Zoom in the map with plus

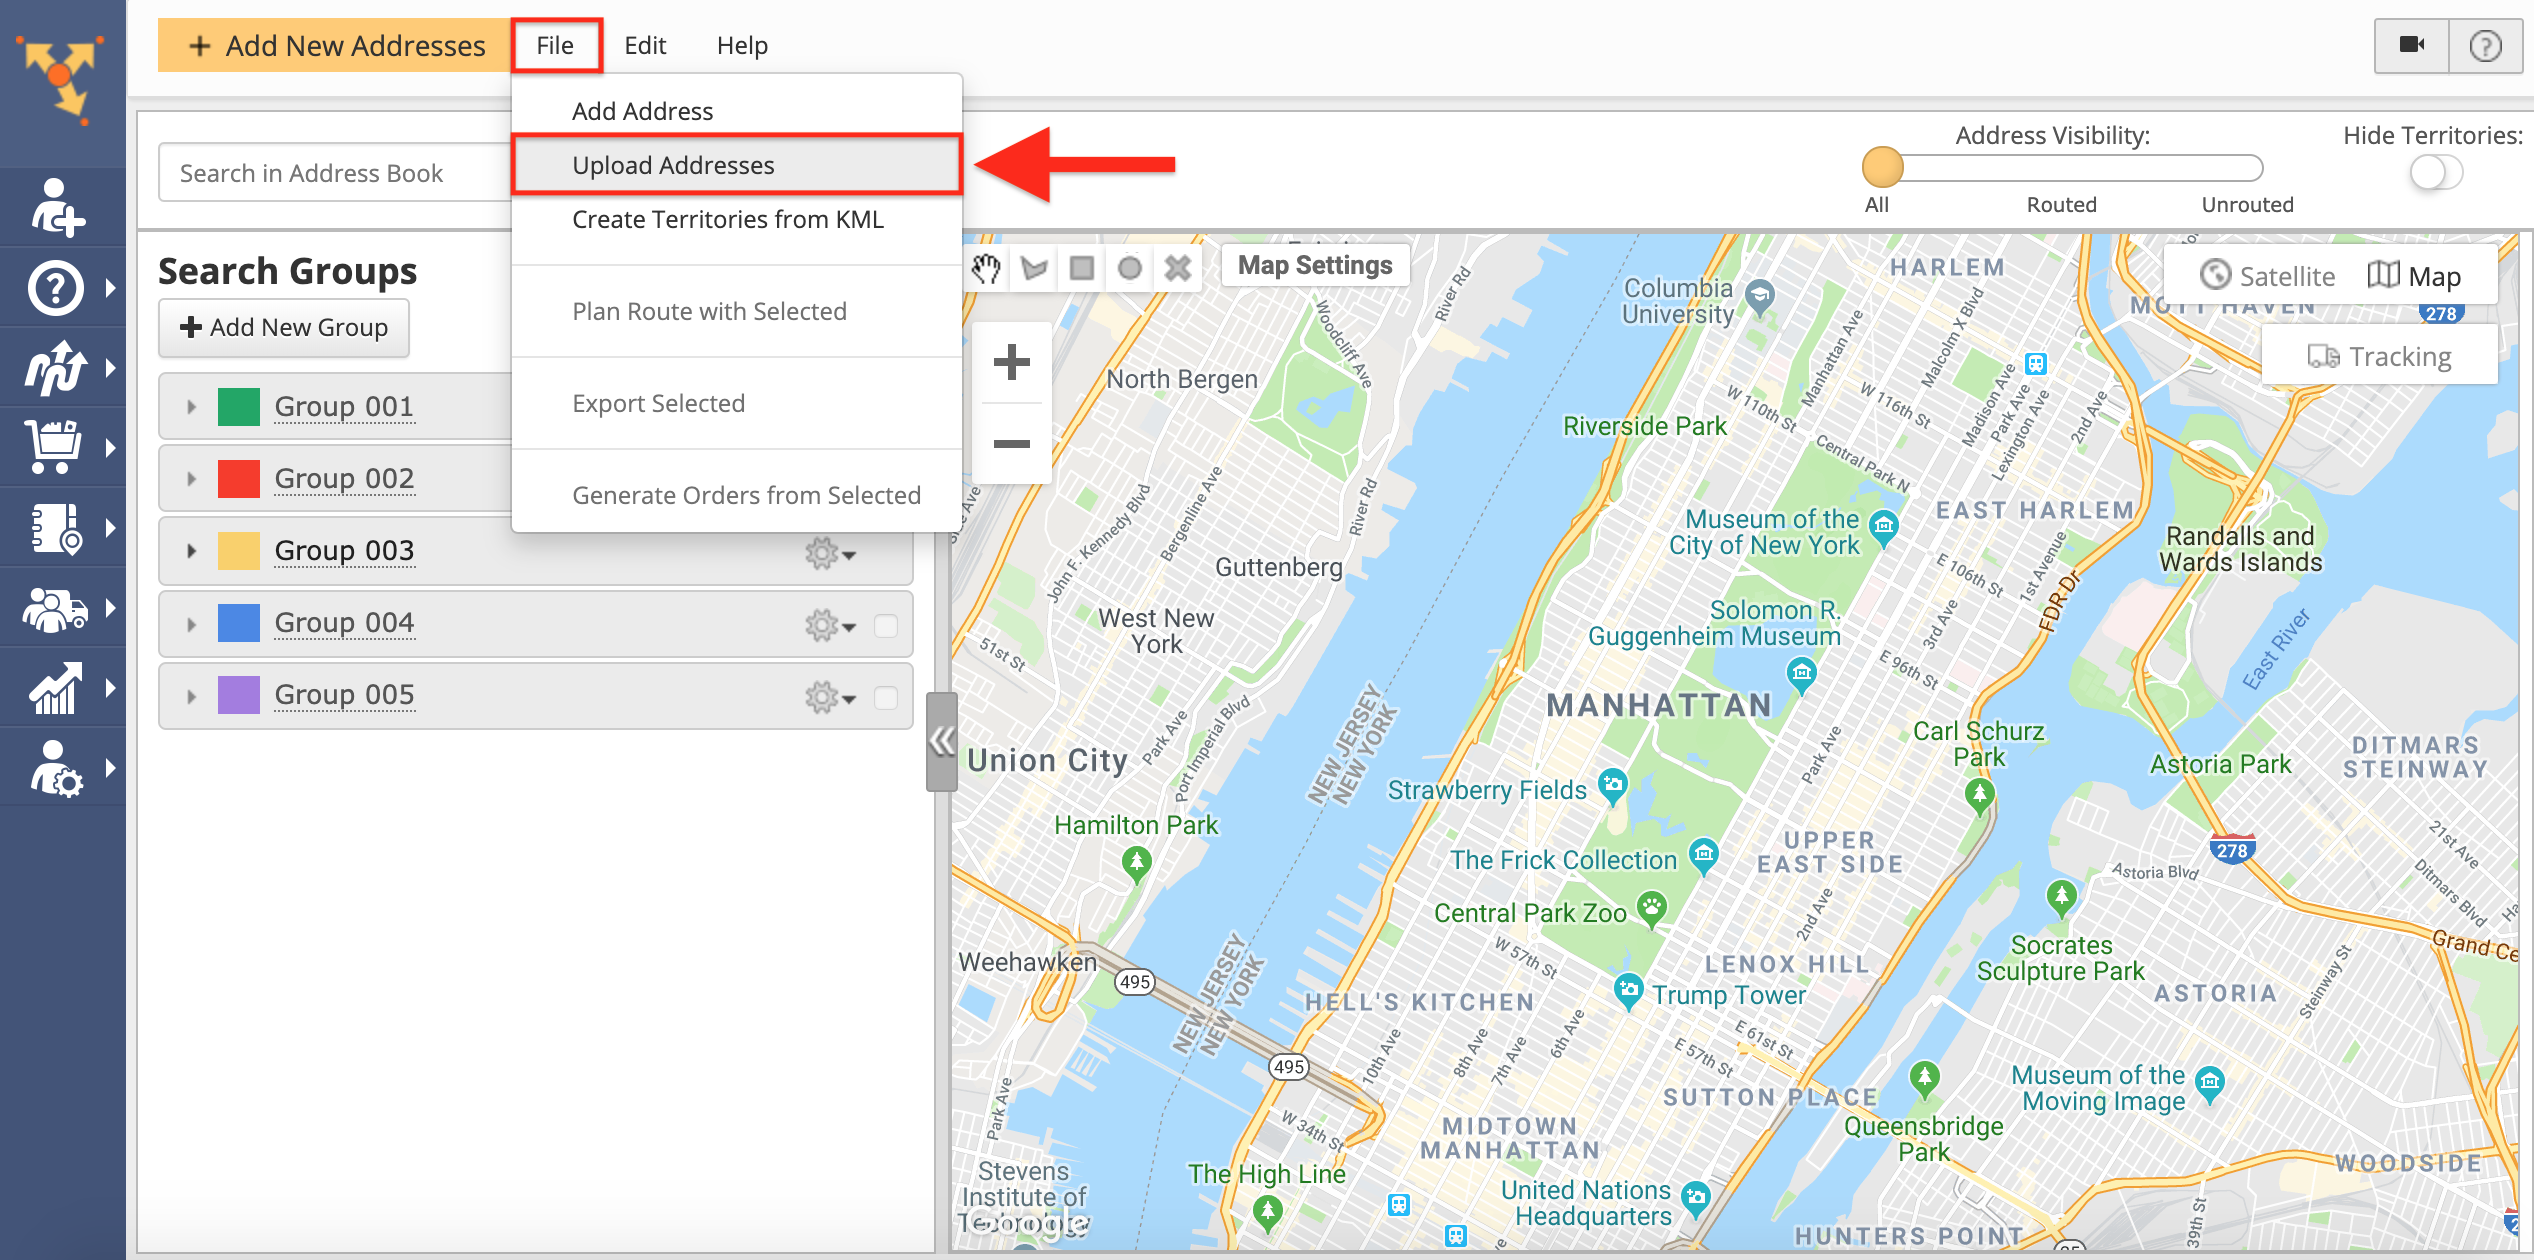(1012, 362)
